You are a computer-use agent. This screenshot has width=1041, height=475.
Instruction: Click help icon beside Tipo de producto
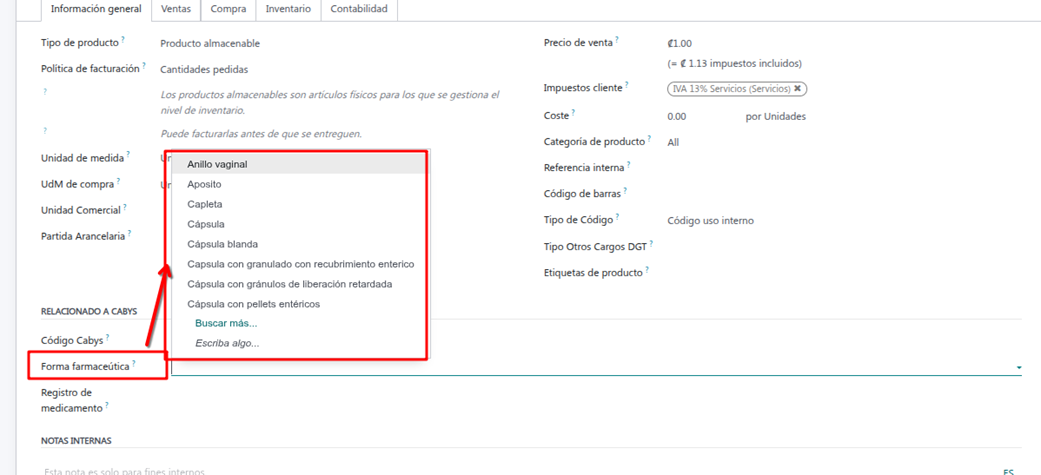[x=123, y=41]
